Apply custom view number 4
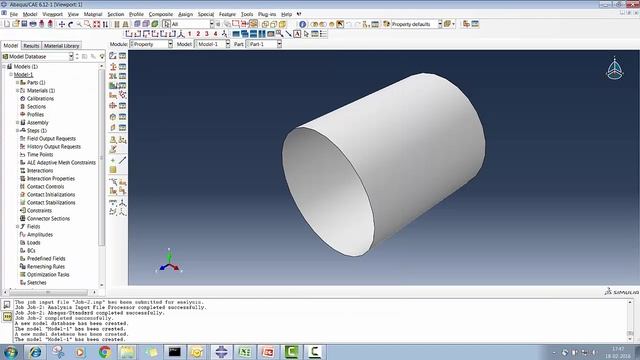Image resolution: width=640 pixels, height=360 pixels. pyautogui.click(x=216, y=34)
